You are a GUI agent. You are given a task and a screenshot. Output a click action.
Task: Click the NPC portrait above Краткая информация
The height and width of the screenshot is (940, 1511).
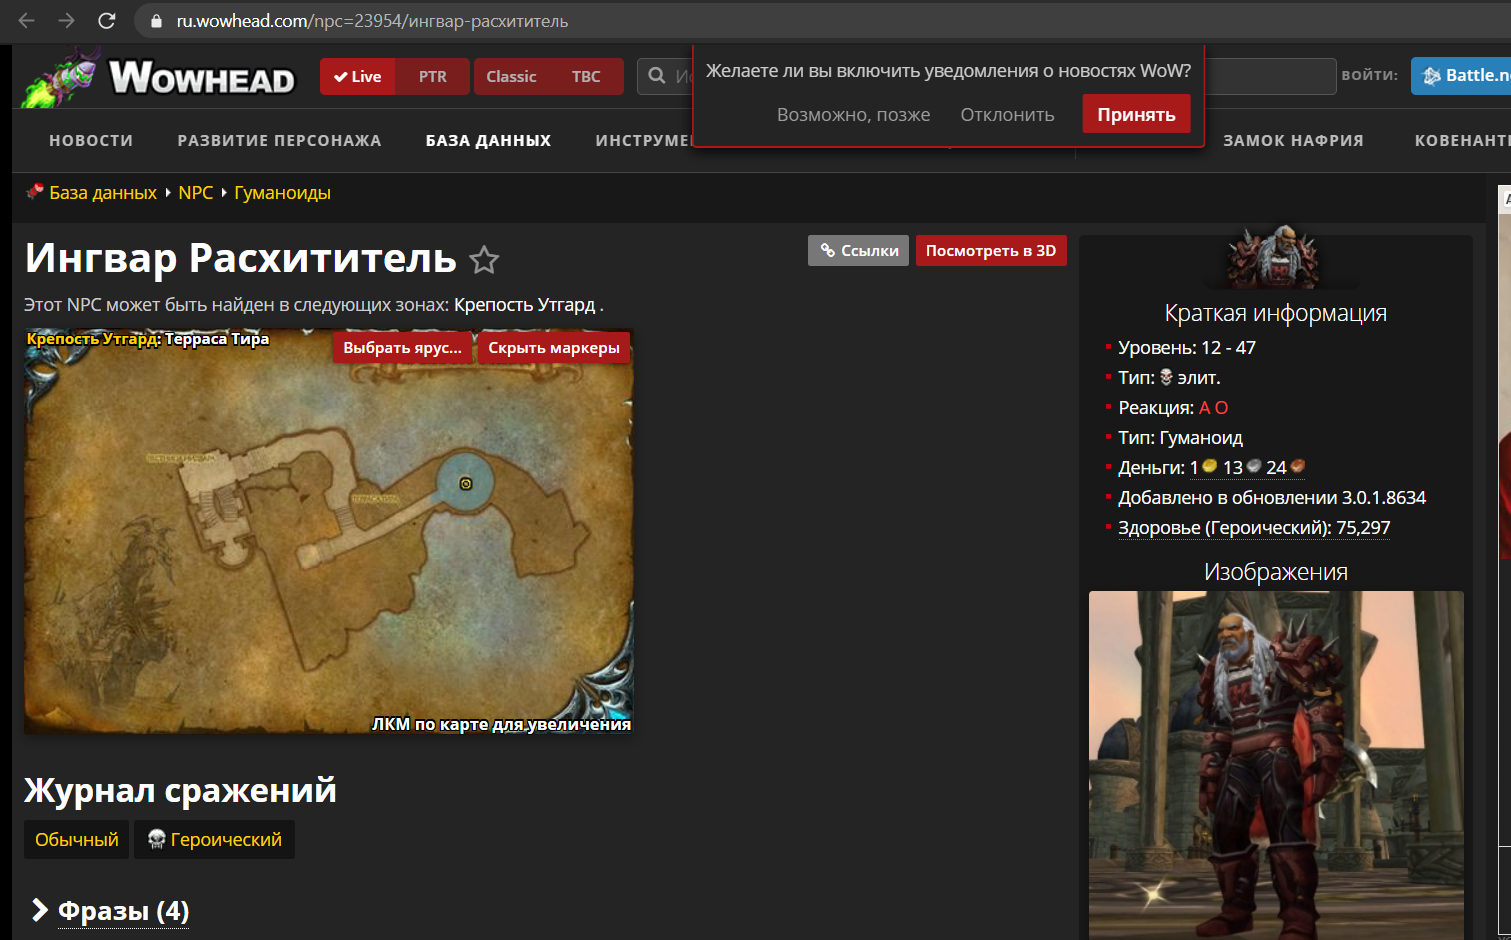pyautogui.click(x=1274, y=257)
